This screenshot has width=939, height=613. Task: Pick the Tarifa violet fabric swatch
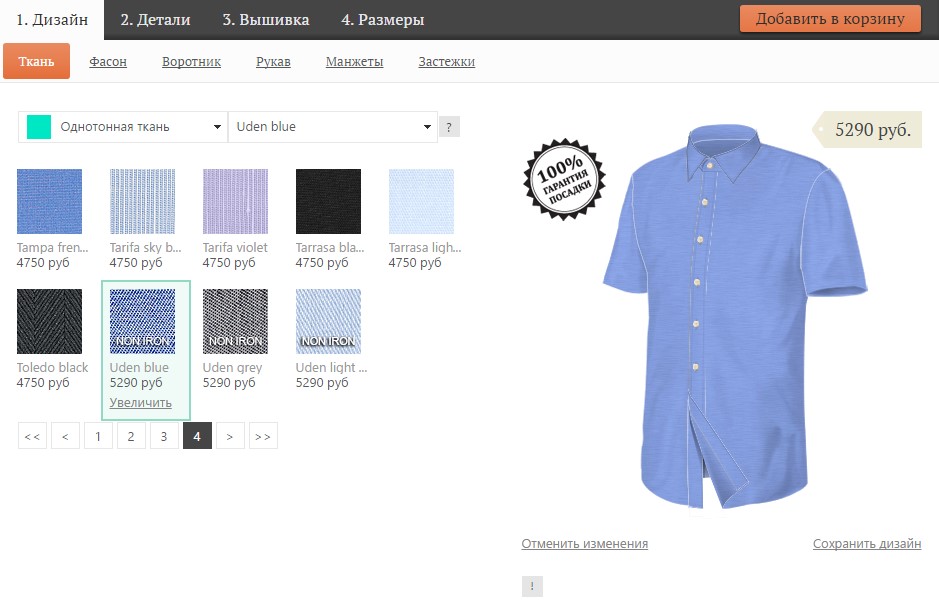pyautogui.click(x=235, y=201)
